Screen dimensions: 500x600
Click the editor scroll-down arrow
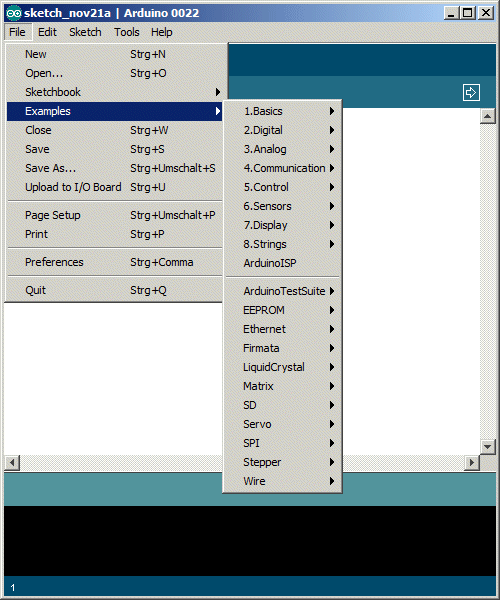[x=487, y=447]
